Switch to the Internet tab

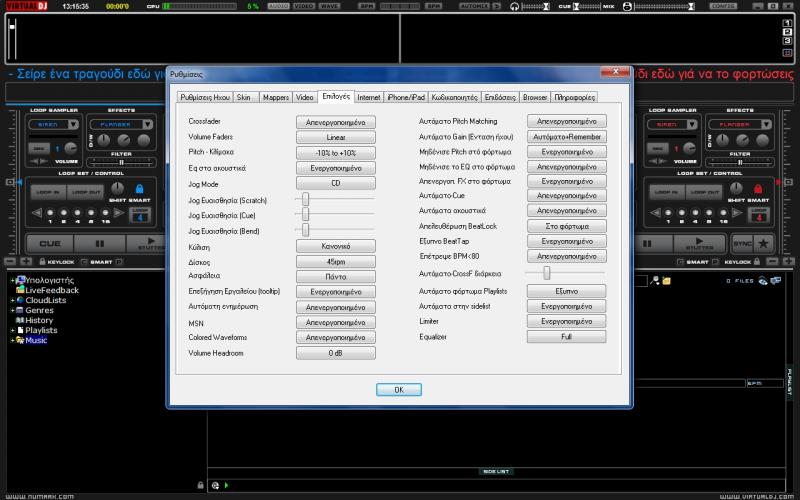point(368,97)
